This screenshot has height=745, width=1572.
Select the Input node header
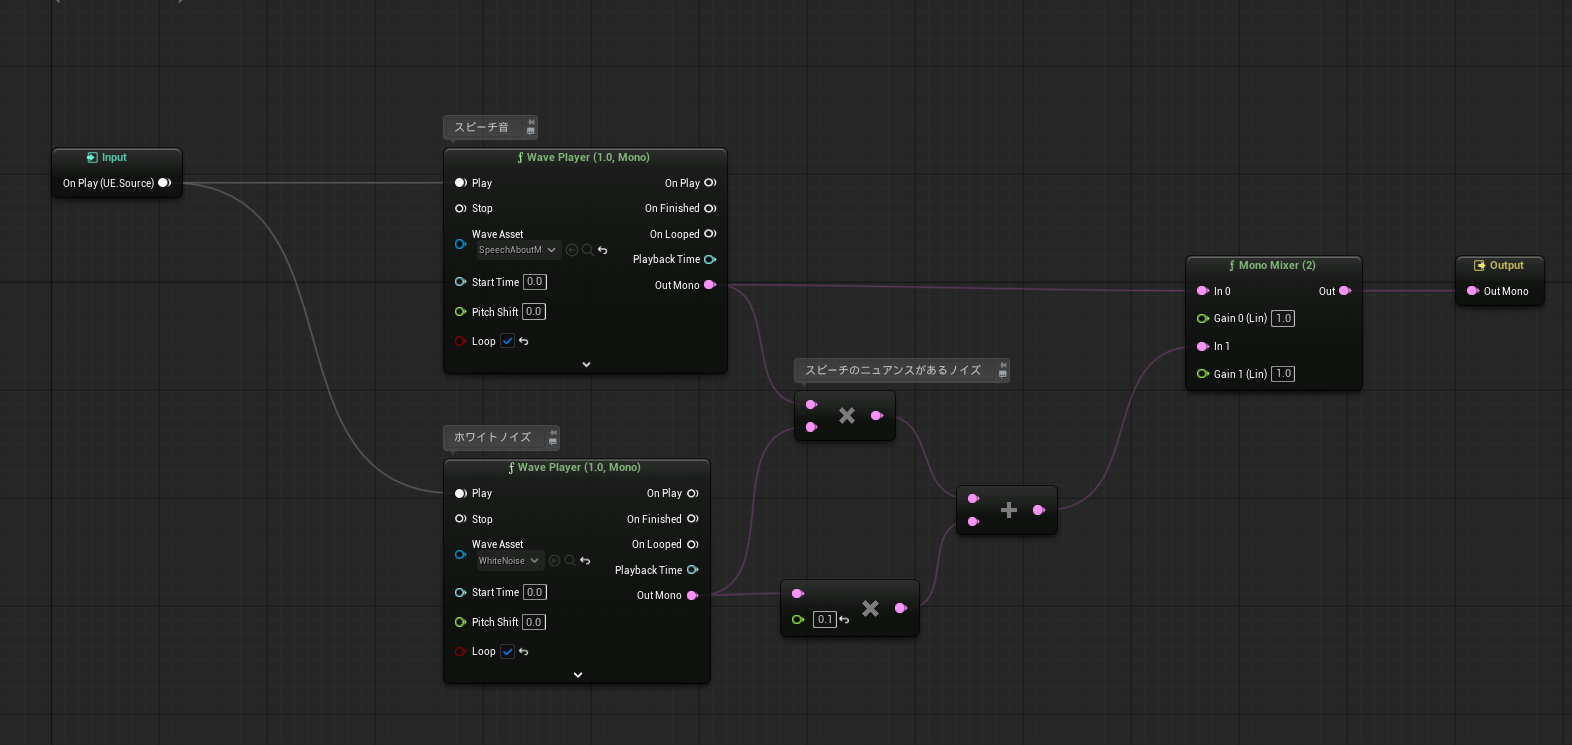click(116, 158)
